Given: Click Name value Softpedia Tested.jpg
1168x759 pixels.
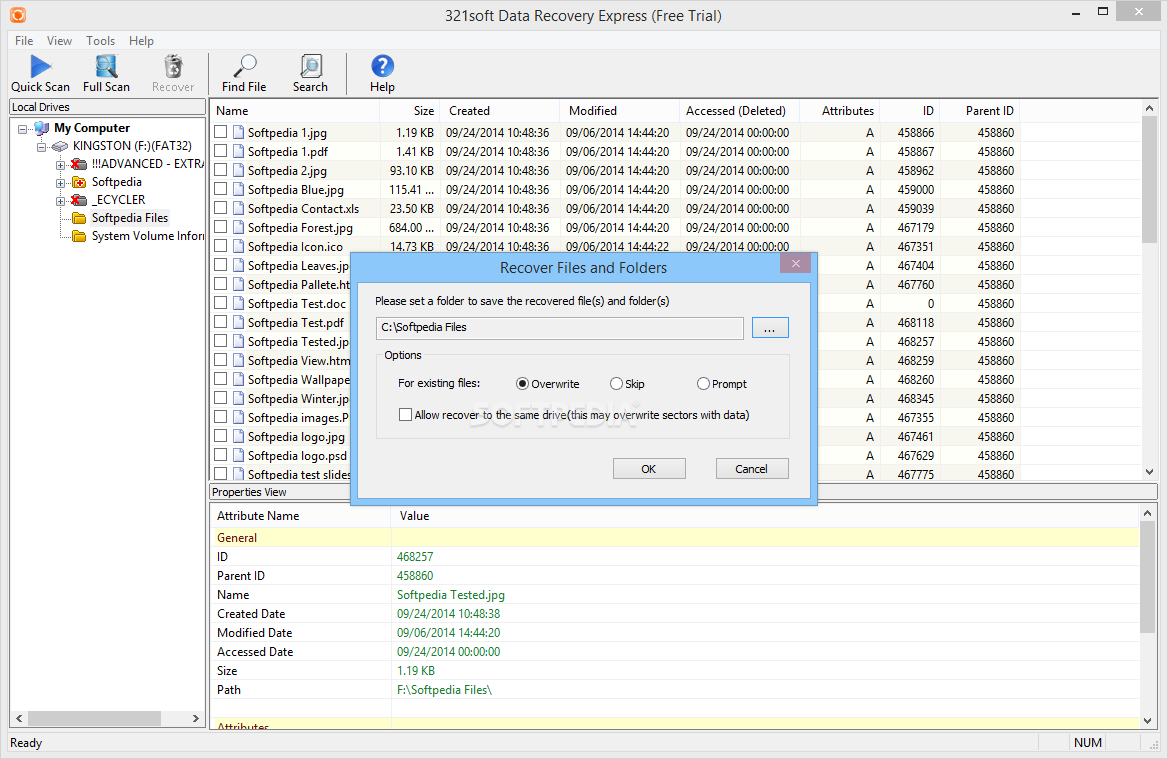Looking at the screenshot, I should point(451,595).
